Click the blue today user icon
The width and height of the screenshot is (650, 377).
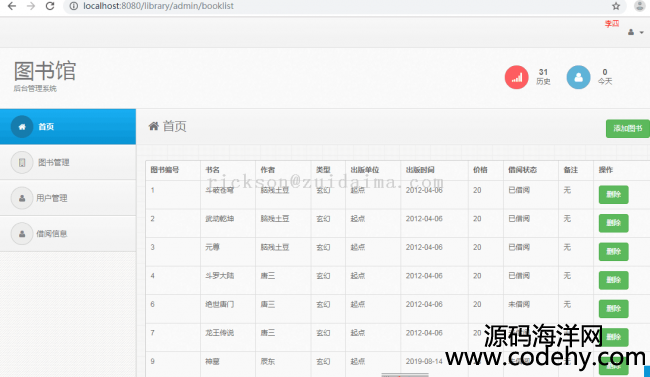(x=578, y=77)
